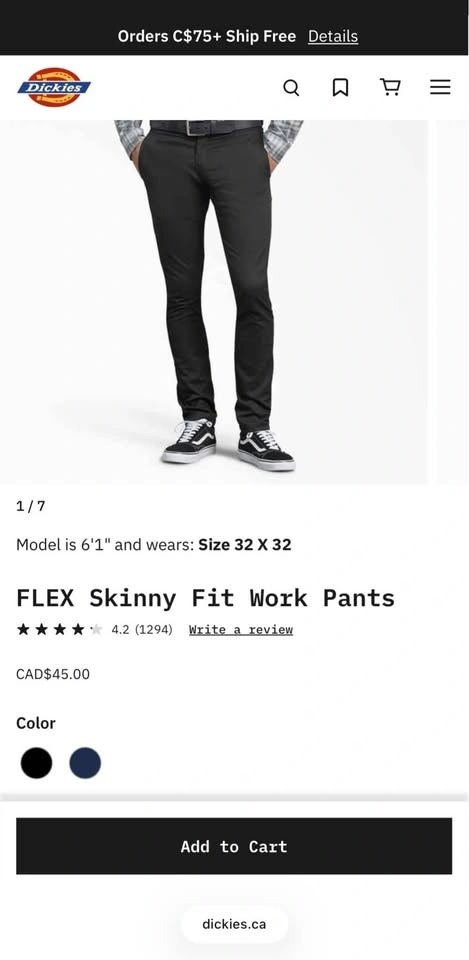Tap the Orders C$75+ Ship Free banner

[206, 36]
